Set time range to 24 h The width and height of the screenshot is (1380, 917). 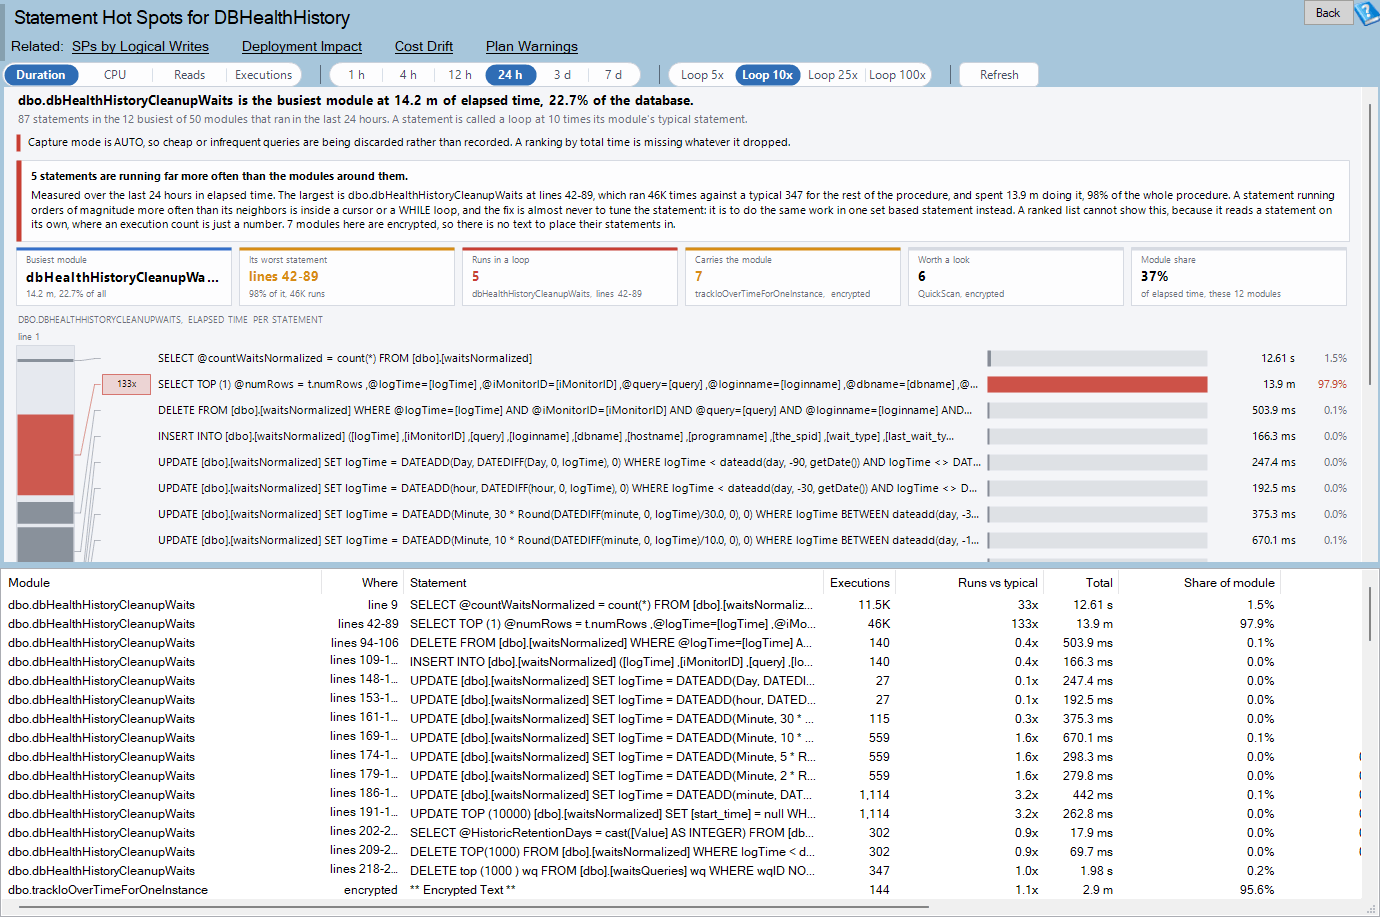click(x=511, y=75)
